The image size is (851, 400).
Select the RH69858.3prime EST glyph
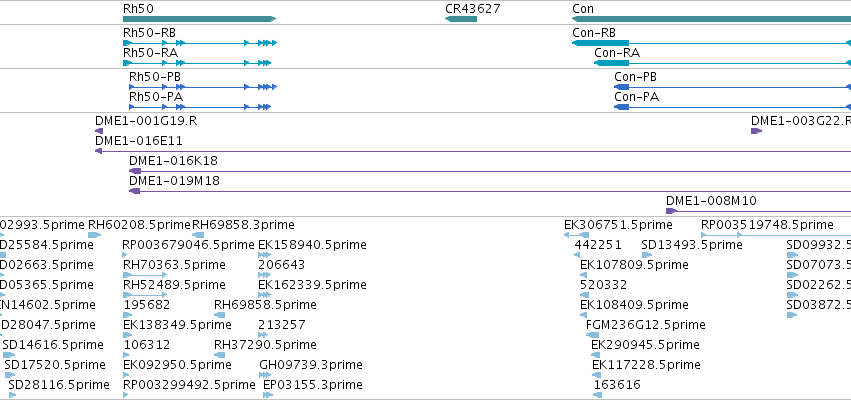[198, 235]
